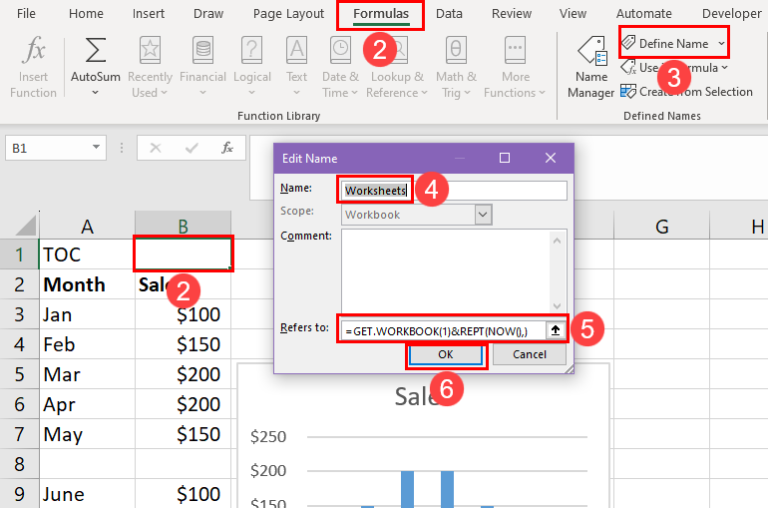
Task: Open the Math & Trig functions menu
Action: (456, 67)
